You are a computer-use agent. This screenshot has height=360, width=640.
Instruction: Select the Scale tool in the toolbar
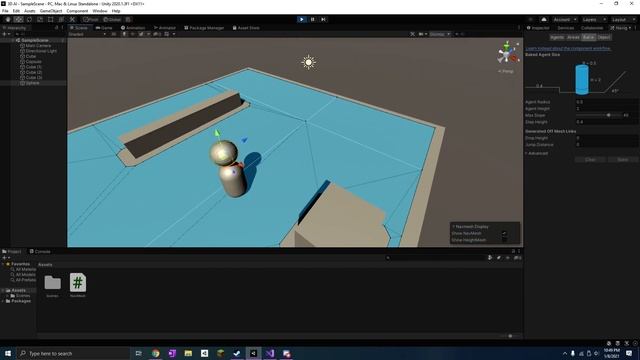[x=40, y=19]
